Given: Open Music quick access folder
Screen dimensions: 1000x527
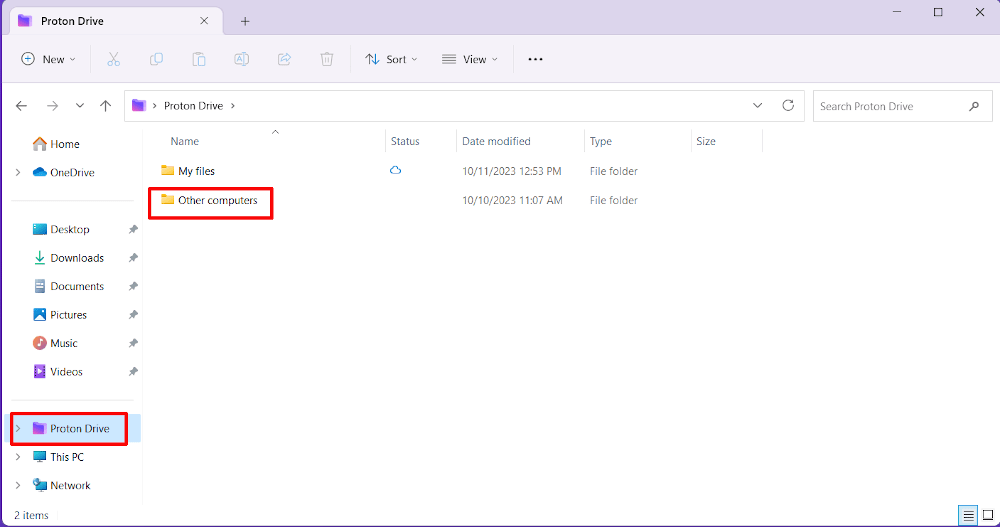Looking at the screenshot, I should 55,343.
